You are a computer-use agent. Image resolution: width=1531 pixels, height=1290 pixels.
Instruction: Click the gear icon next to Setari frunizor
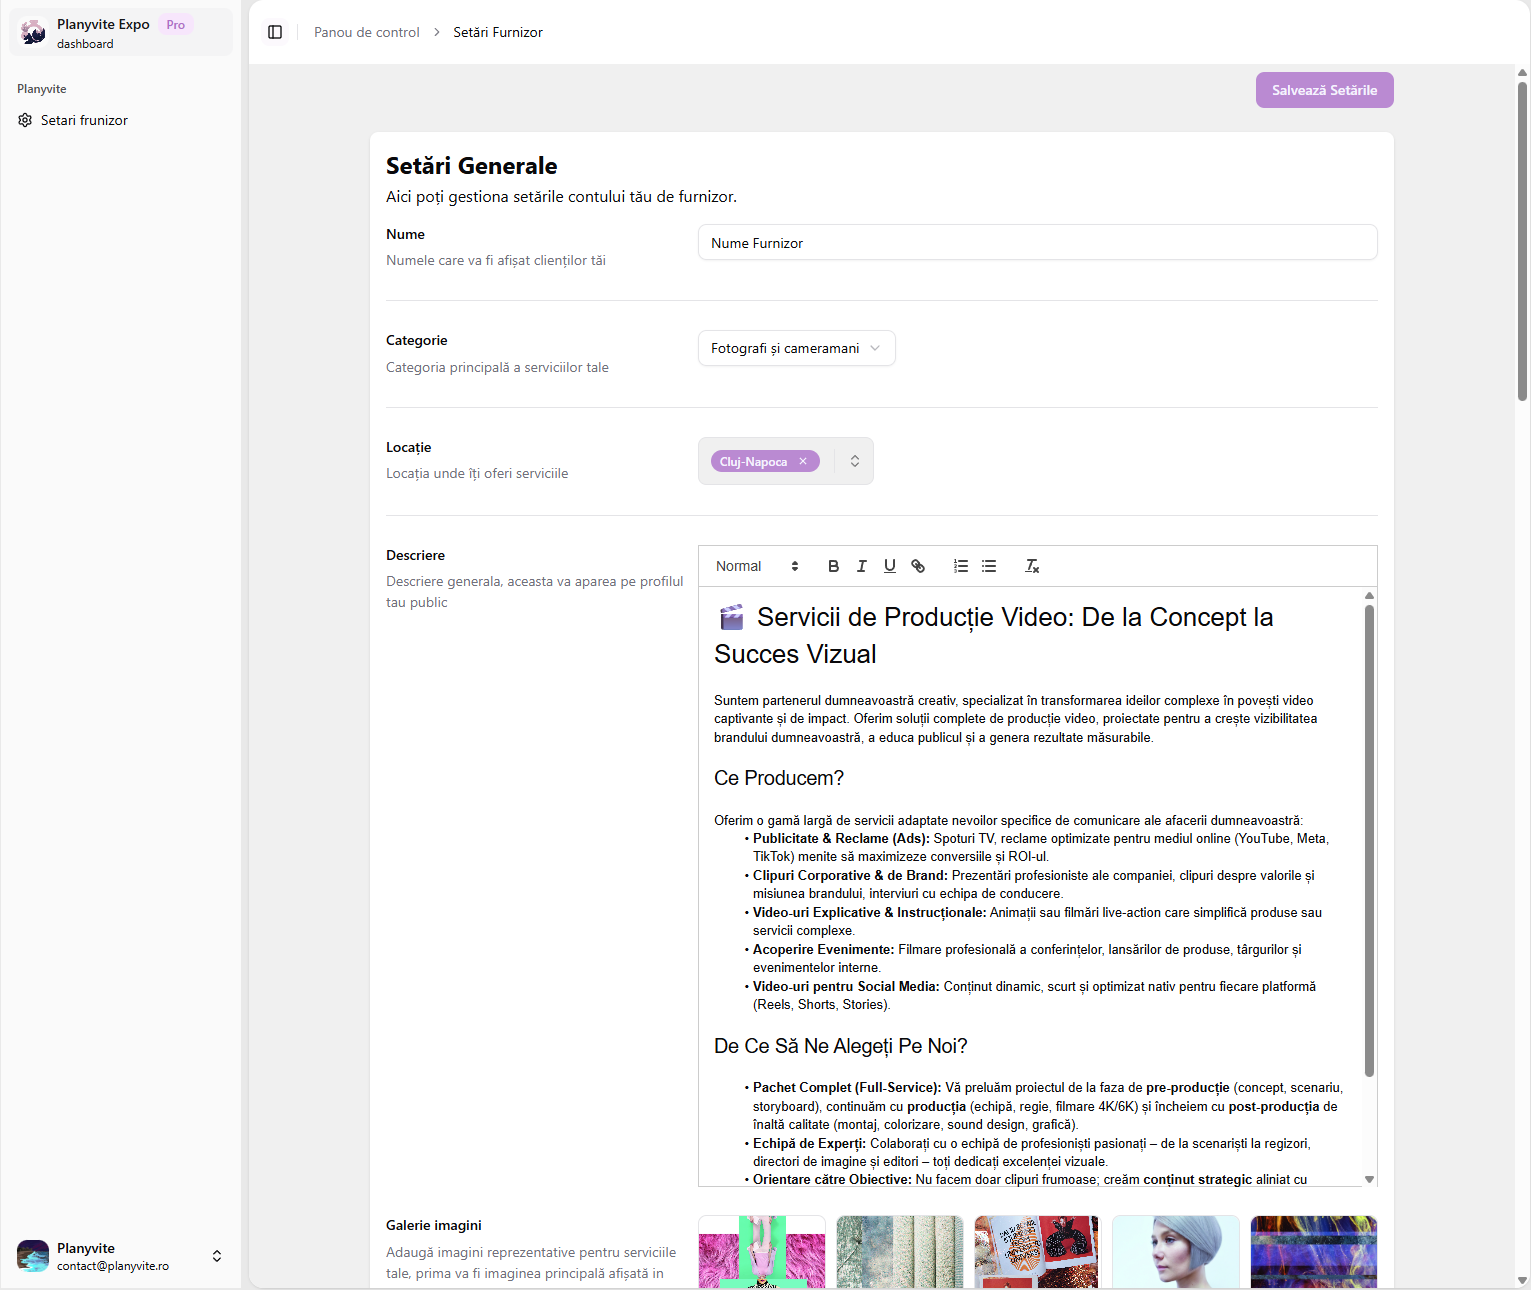(25, 120)
